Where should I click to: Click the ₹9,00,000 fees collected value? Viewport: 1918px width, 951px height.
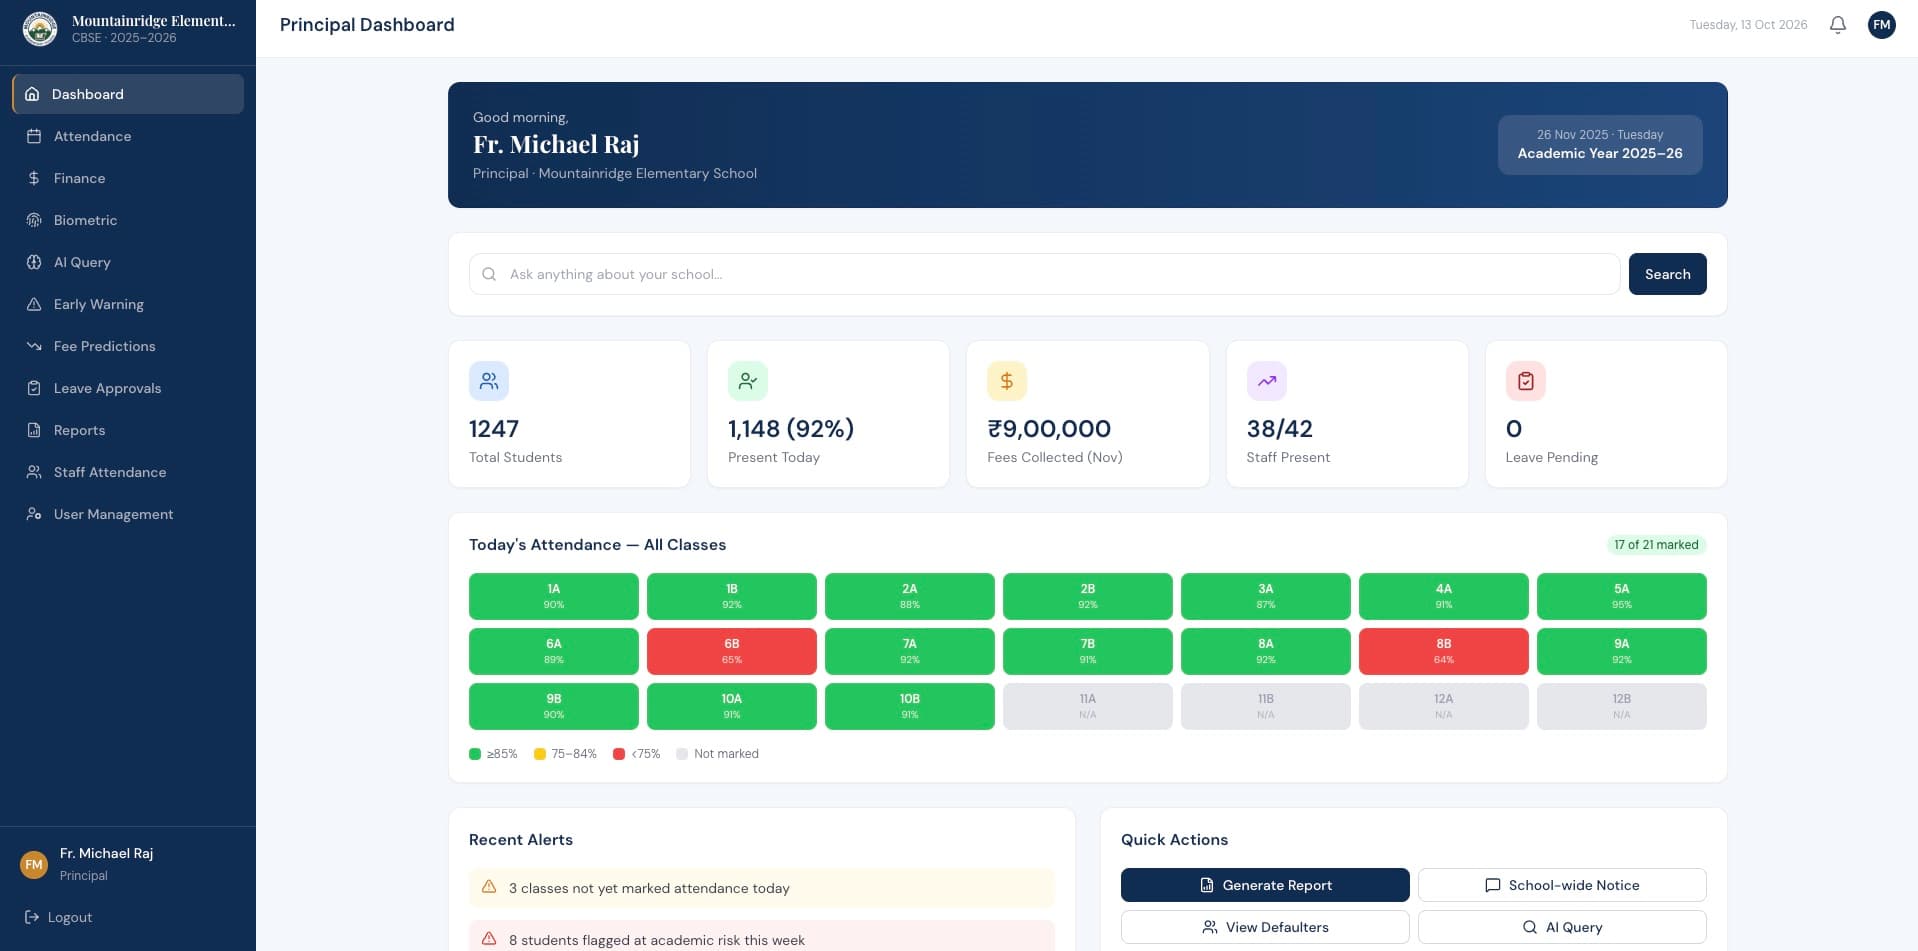pyautogui.click(x=1049, y=429)
